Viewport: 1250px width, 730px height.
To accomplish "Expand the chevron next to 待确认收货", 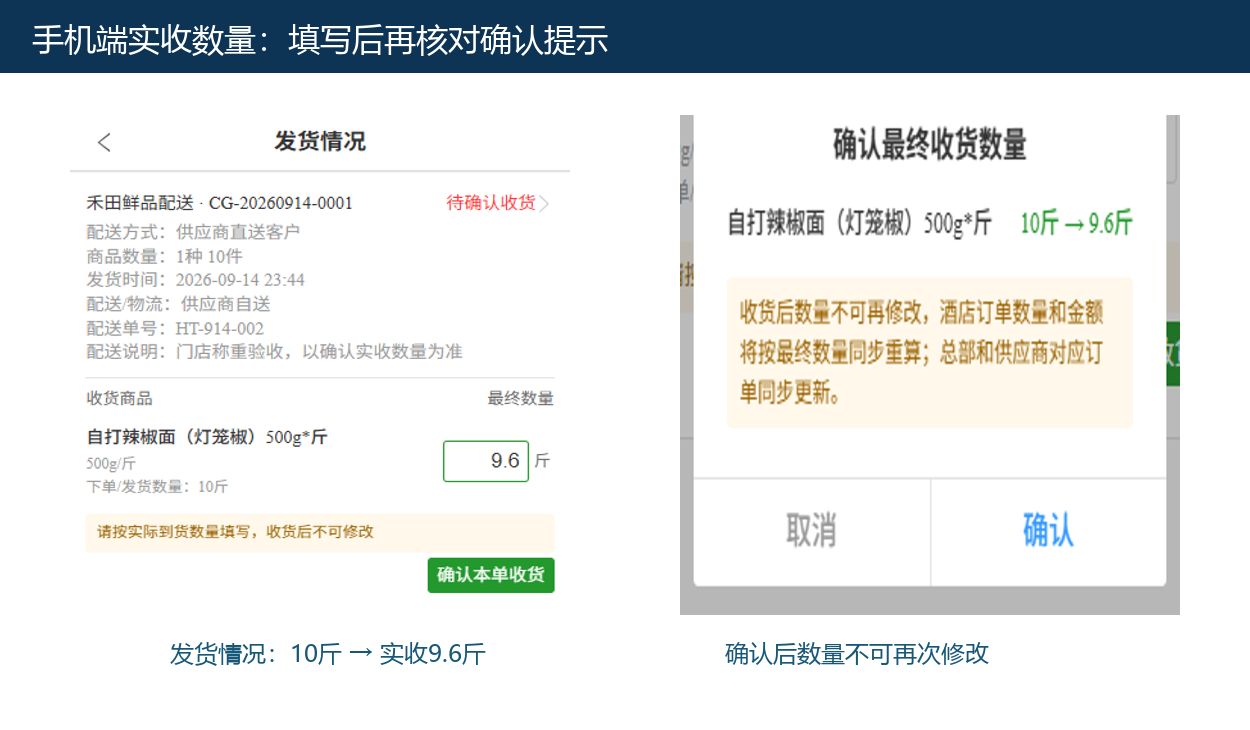I will pyautogui.click(x=544, y=204).
